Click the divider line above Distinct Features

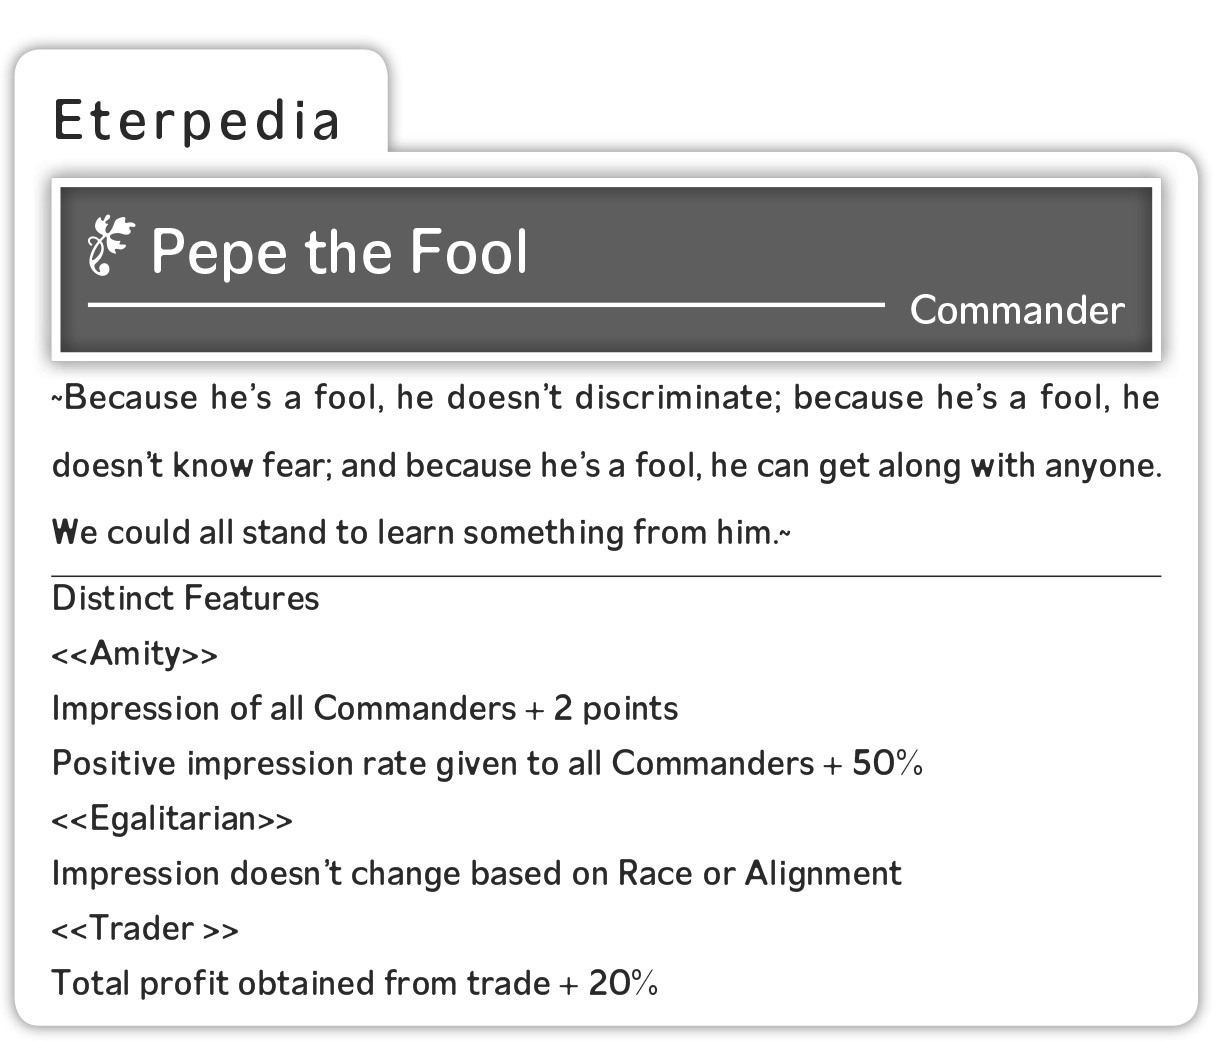(606, 576)
